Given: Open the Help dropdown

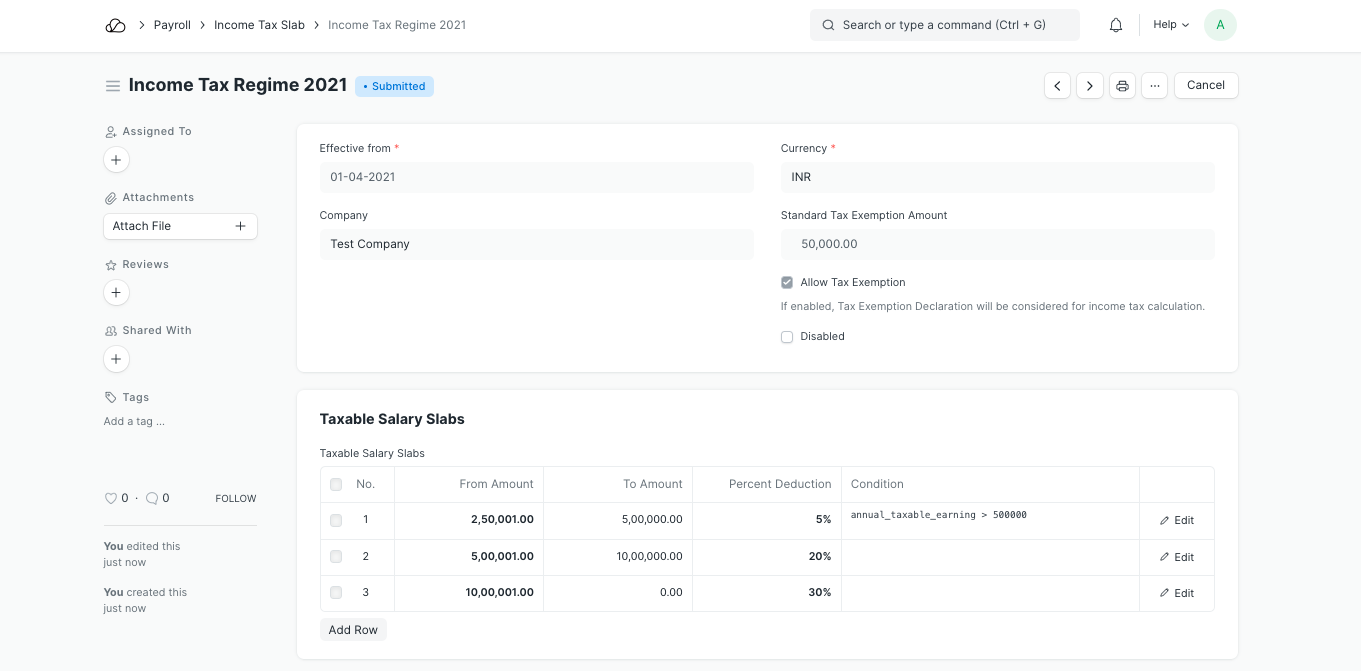Looking at the screenshot, I should coord(1170,25).
